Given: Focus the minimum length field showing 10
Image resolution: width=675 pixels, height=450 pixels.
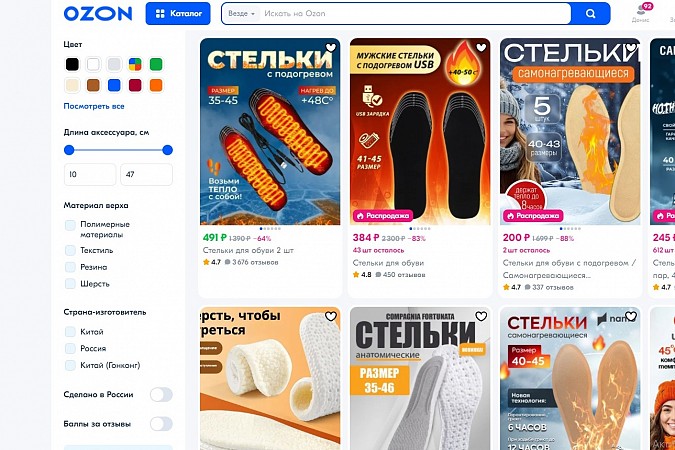Looking at the screenshot, I should pos(90,174).
